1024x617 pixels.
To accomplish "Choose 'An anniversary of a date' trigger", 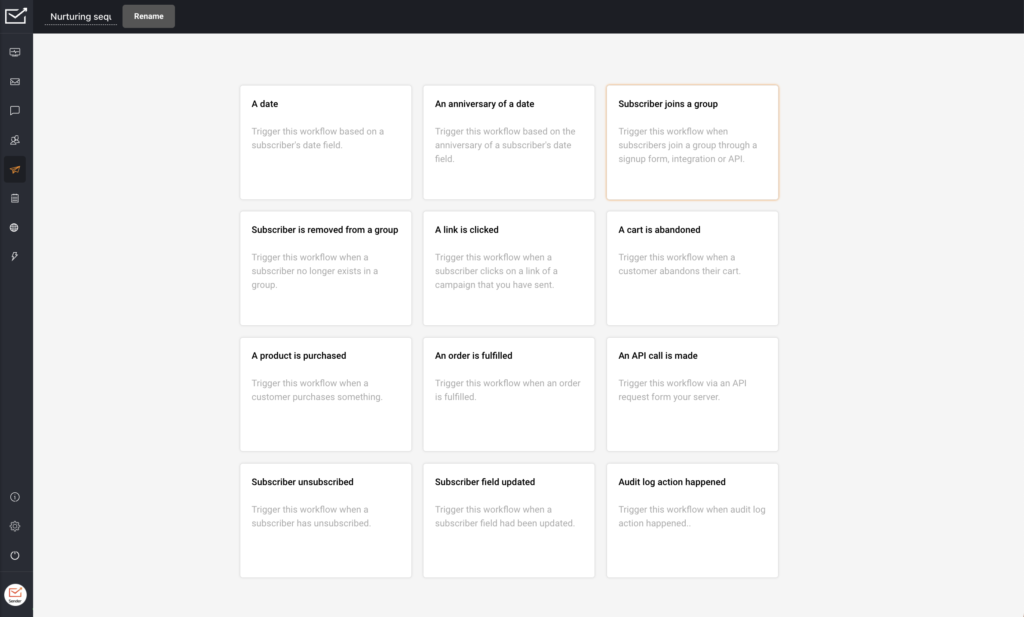I will [x=509, y=142].
